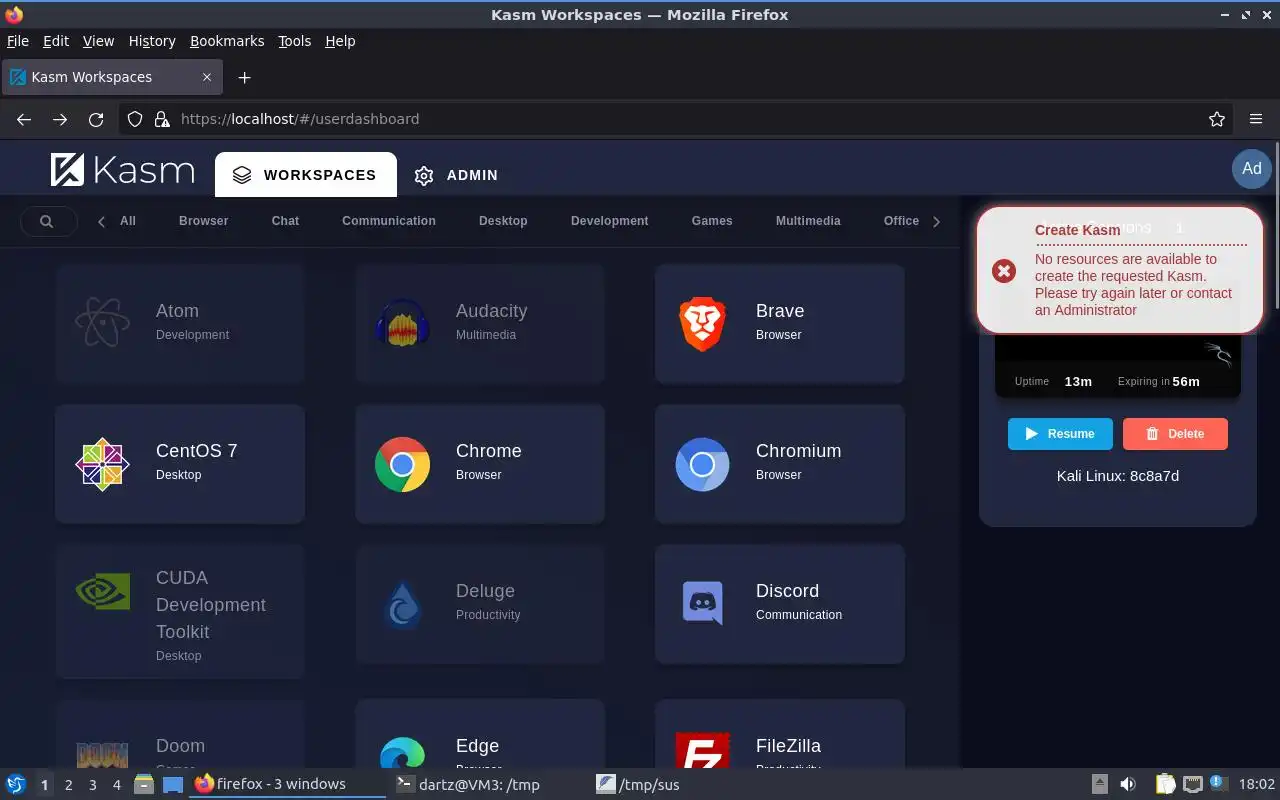Click the Create Kasm notification title
Image resolution: width=1280 pixels, height=800 pixels.
point(1077,230)
